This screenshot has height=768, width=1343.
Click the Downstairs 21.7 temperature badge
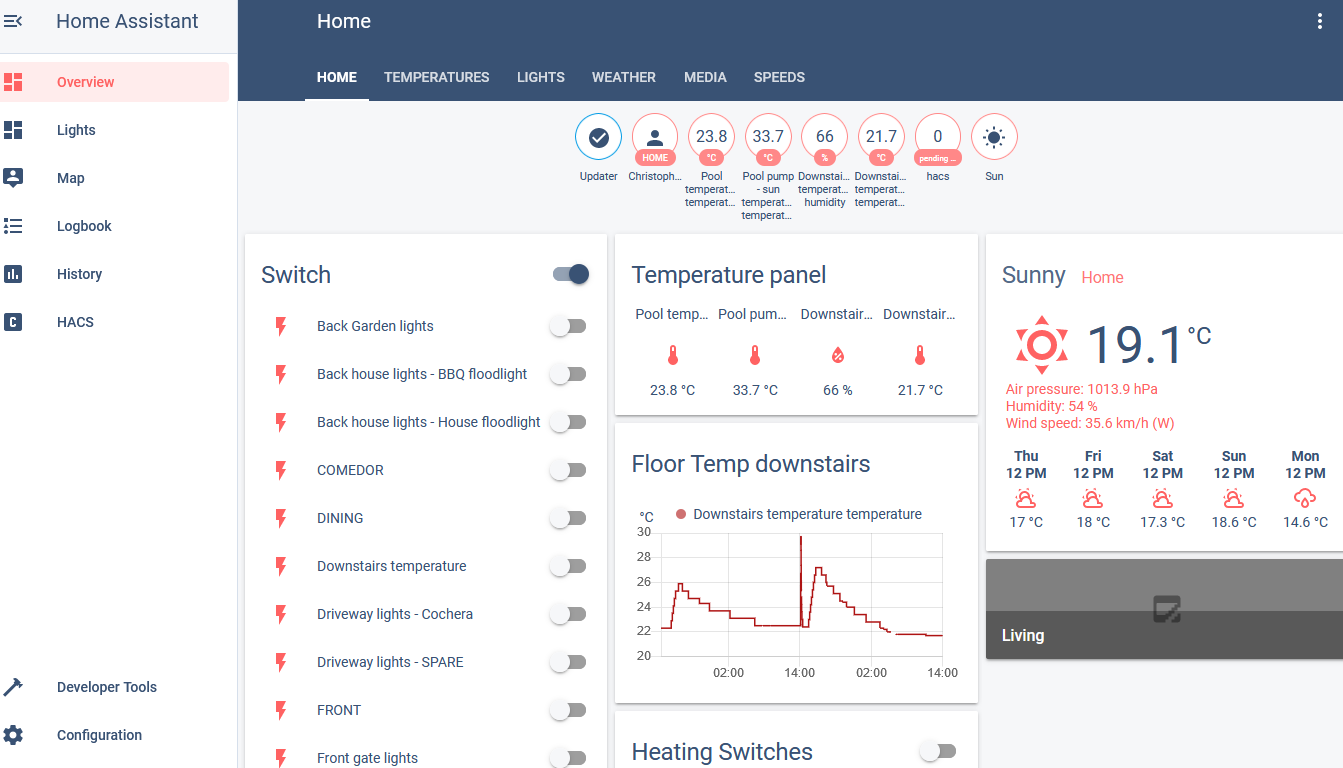pyautogui.click(x=881, y=137)
